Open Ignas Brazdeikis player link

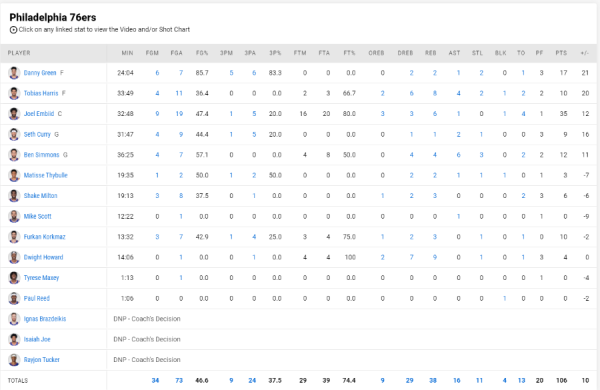click(45, 319)
